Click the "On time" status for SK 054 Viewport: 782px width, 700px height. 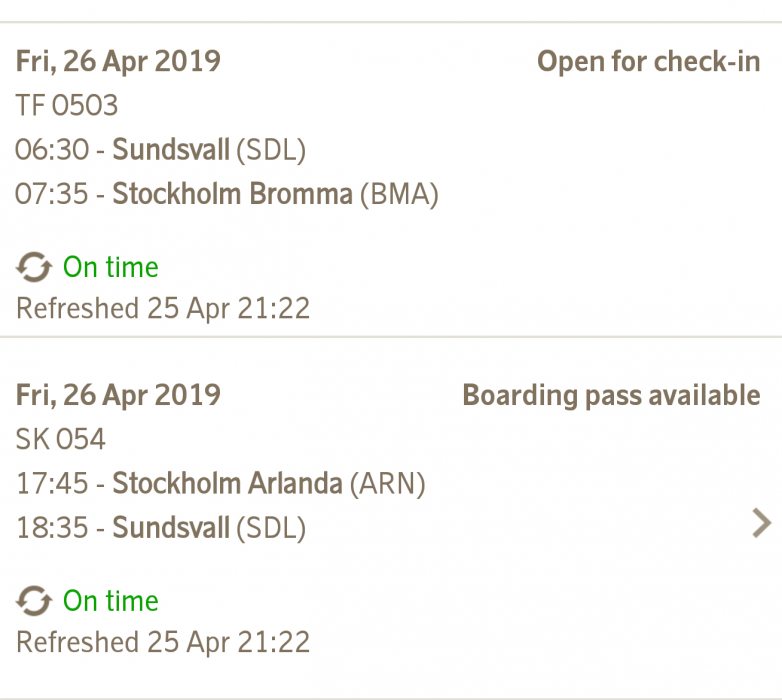(x=110, y=601)
